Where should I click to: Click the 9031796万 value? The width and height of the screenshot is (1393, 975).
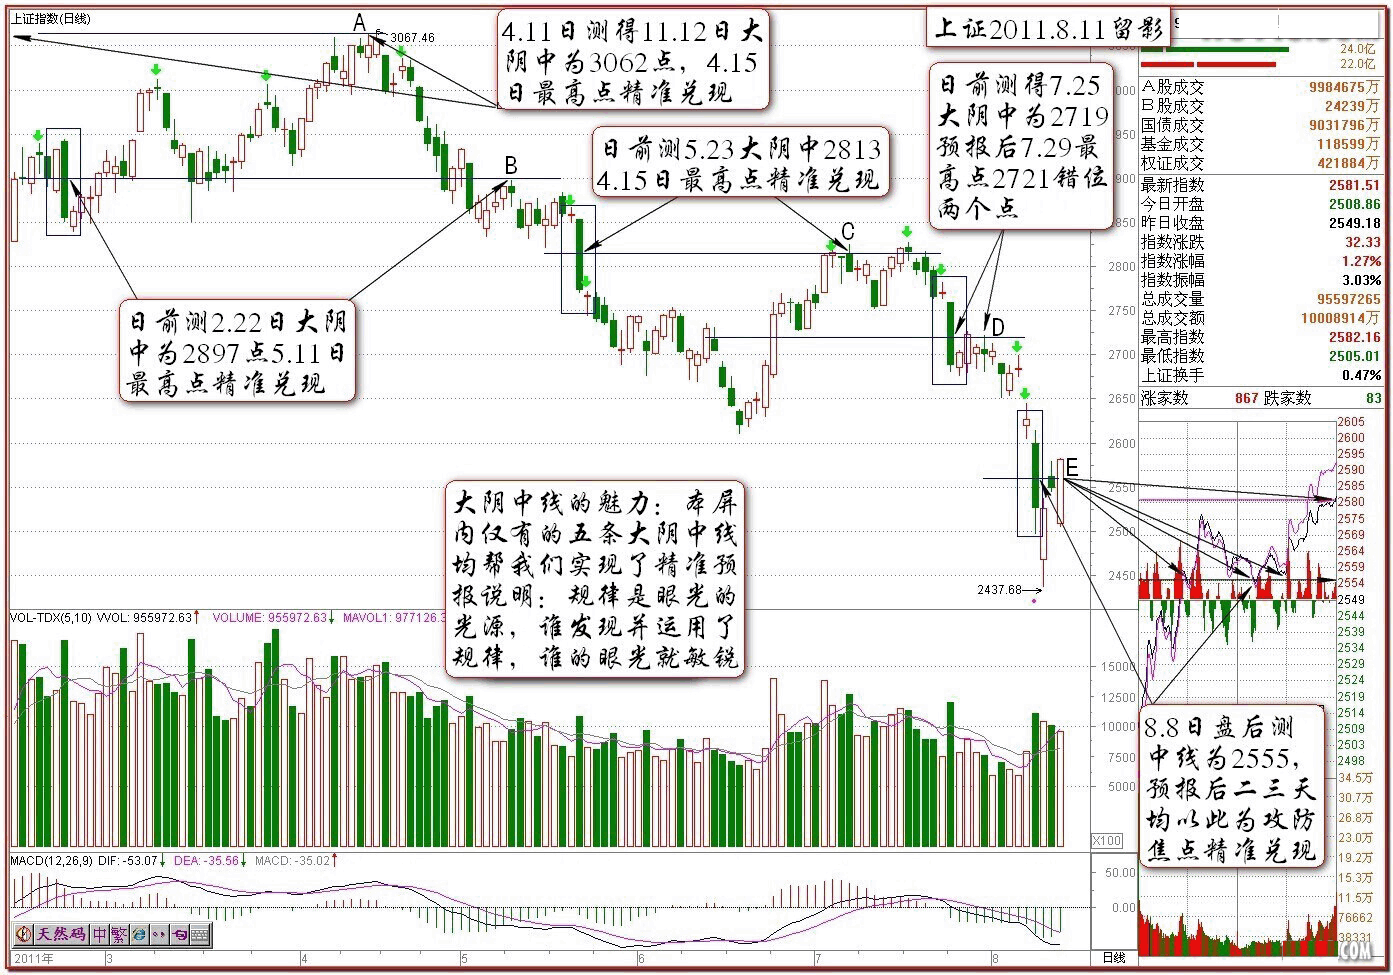click(1344, 126)
